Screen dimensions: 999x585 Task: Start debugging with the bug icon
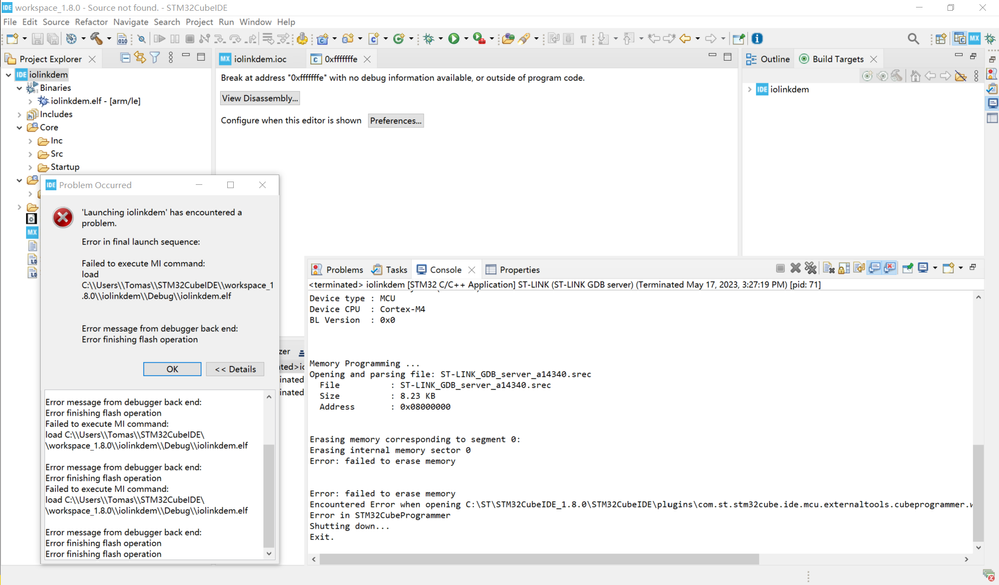[429, 39]
